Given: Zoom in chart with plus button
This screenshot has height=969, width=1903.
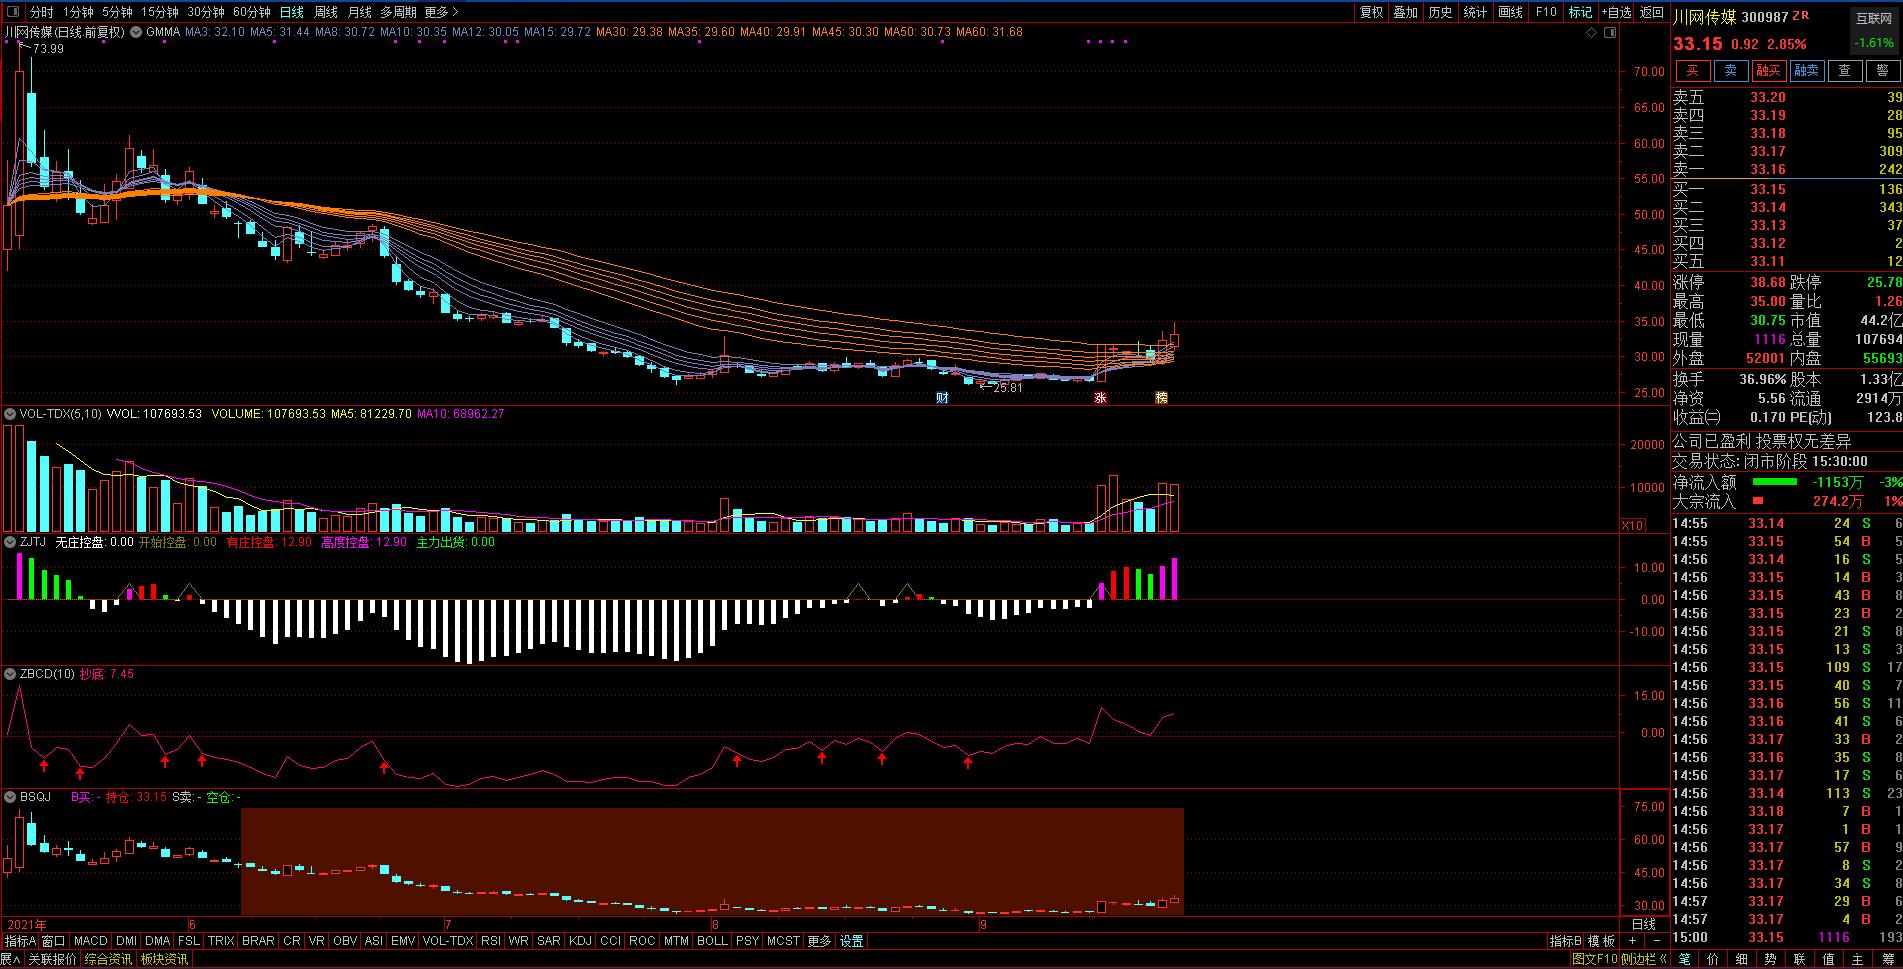Looking at the screenshot, I should 1632,941.
